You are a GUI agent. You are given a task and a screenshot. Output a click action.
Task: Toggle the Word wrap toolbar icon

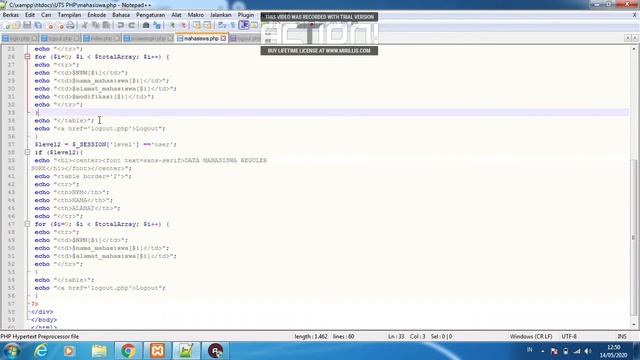tap(222, 25)
